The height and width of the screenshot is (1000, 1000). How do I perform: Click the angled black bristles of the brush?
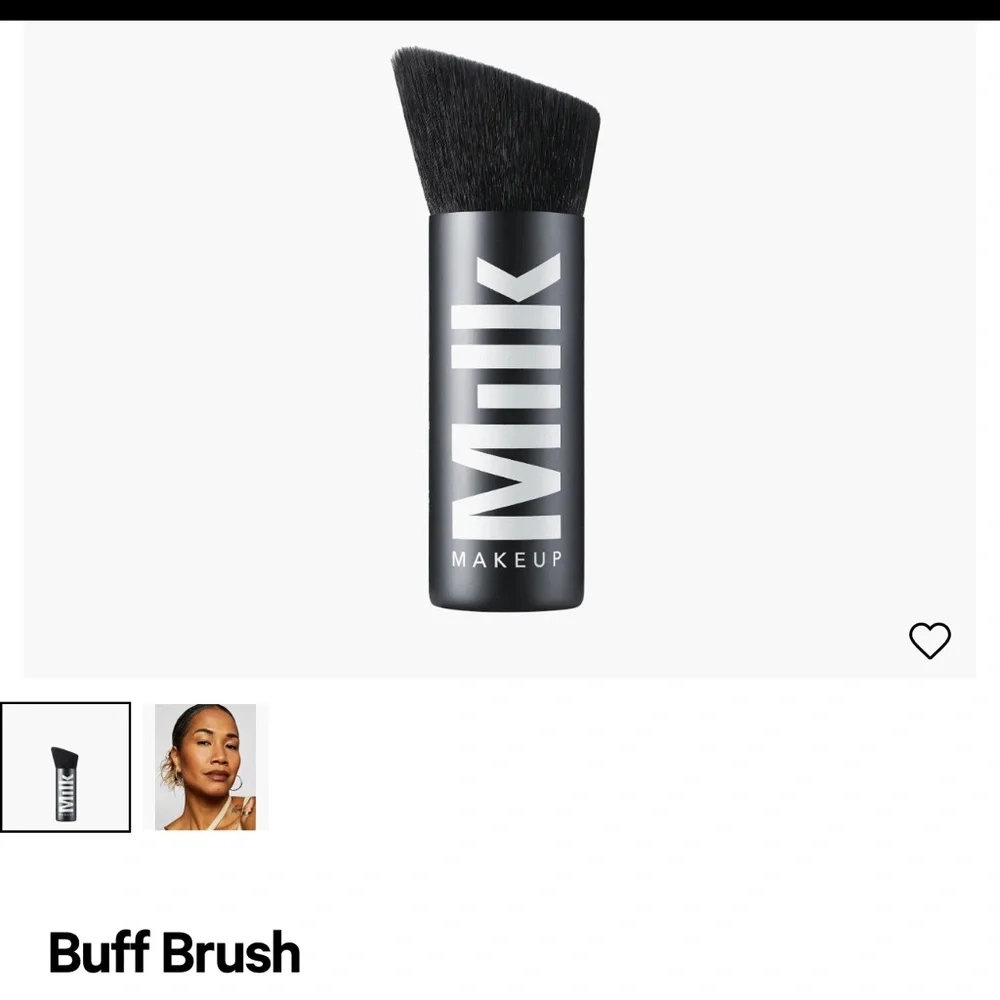(x=496, y=131)
